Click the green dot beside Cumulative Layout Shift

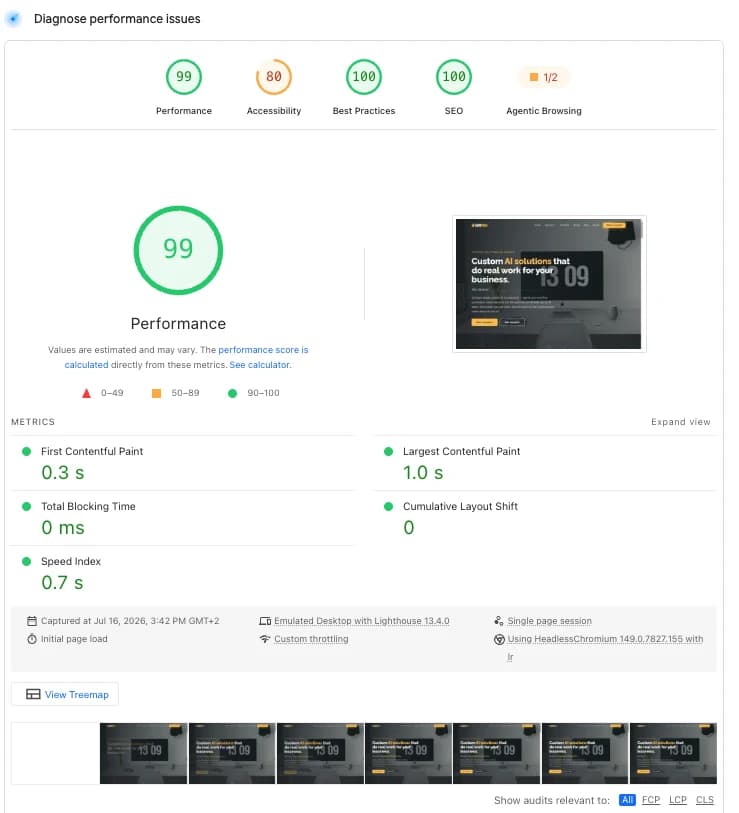click(x=388, y=507)
